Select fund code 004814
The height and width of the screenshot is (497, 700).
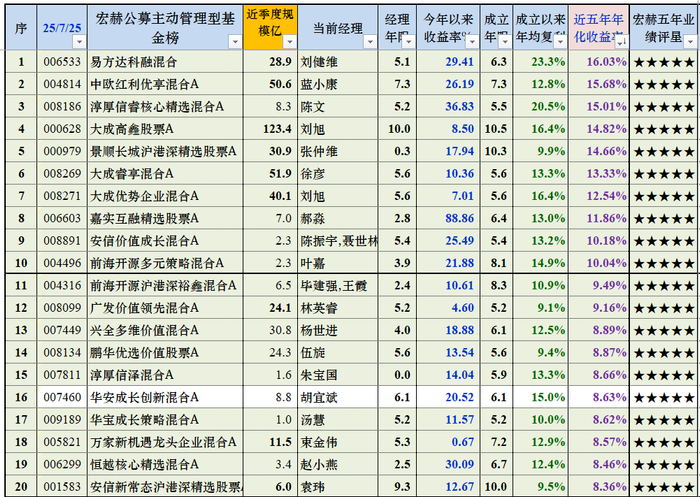pos(62,84)
